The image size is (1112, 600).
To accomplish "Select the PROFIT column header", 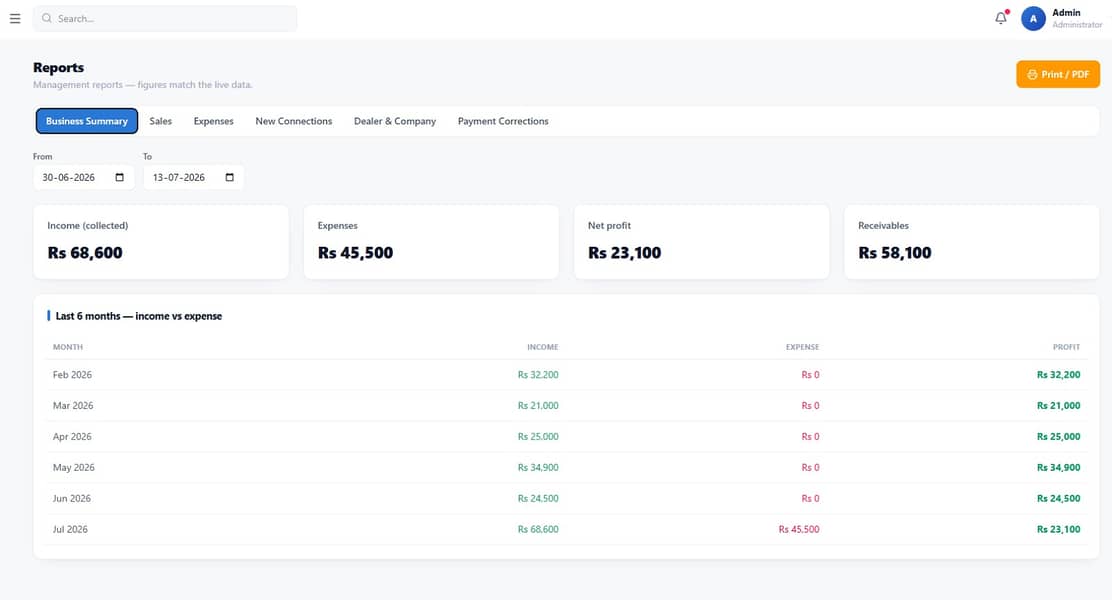I will coord(1066,348).
